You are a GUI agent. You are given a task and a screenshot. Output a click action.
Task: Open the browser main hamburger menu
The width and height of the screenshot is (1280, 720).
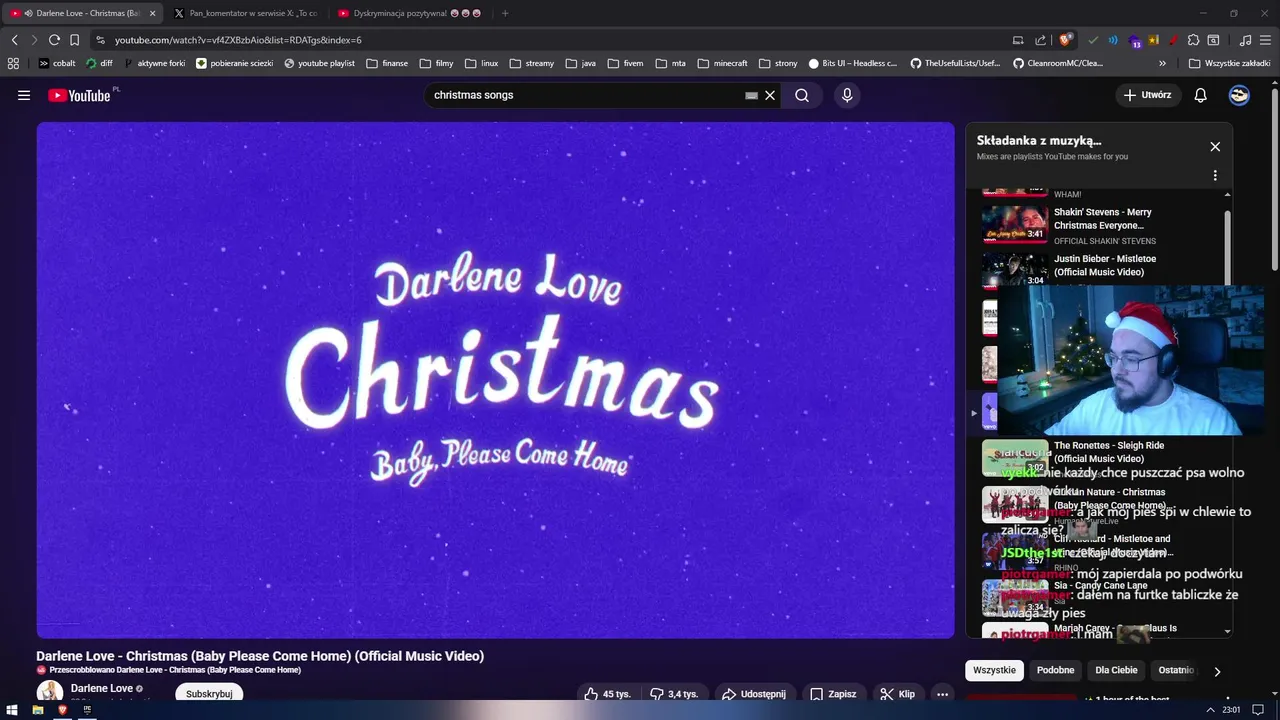(1265, 40)
